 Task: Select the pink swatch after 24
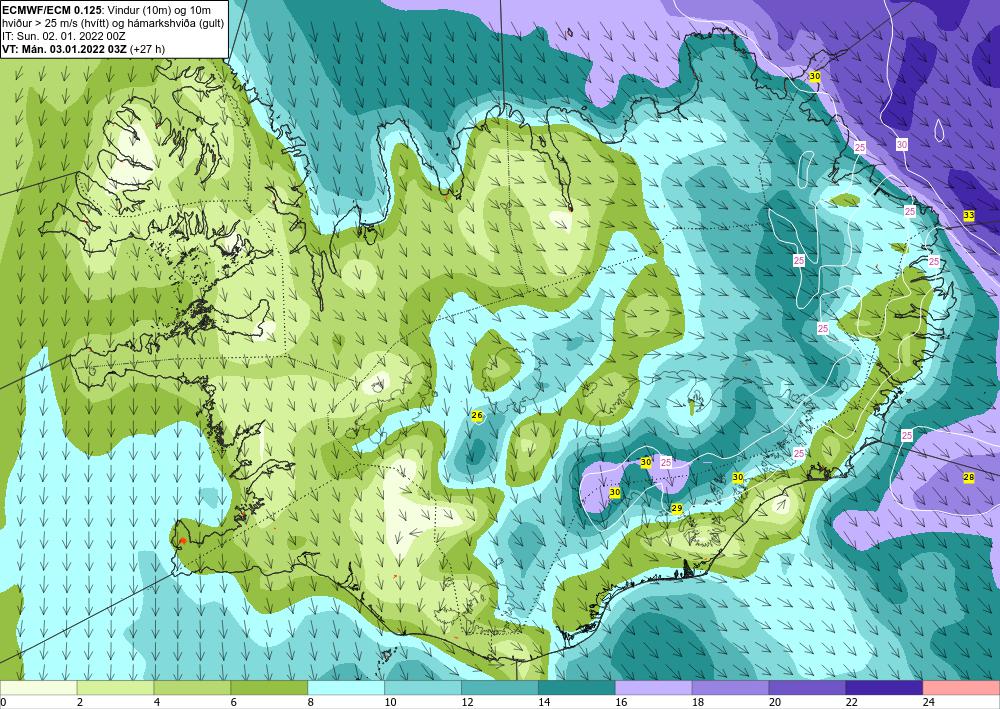[x=961, y=688]
